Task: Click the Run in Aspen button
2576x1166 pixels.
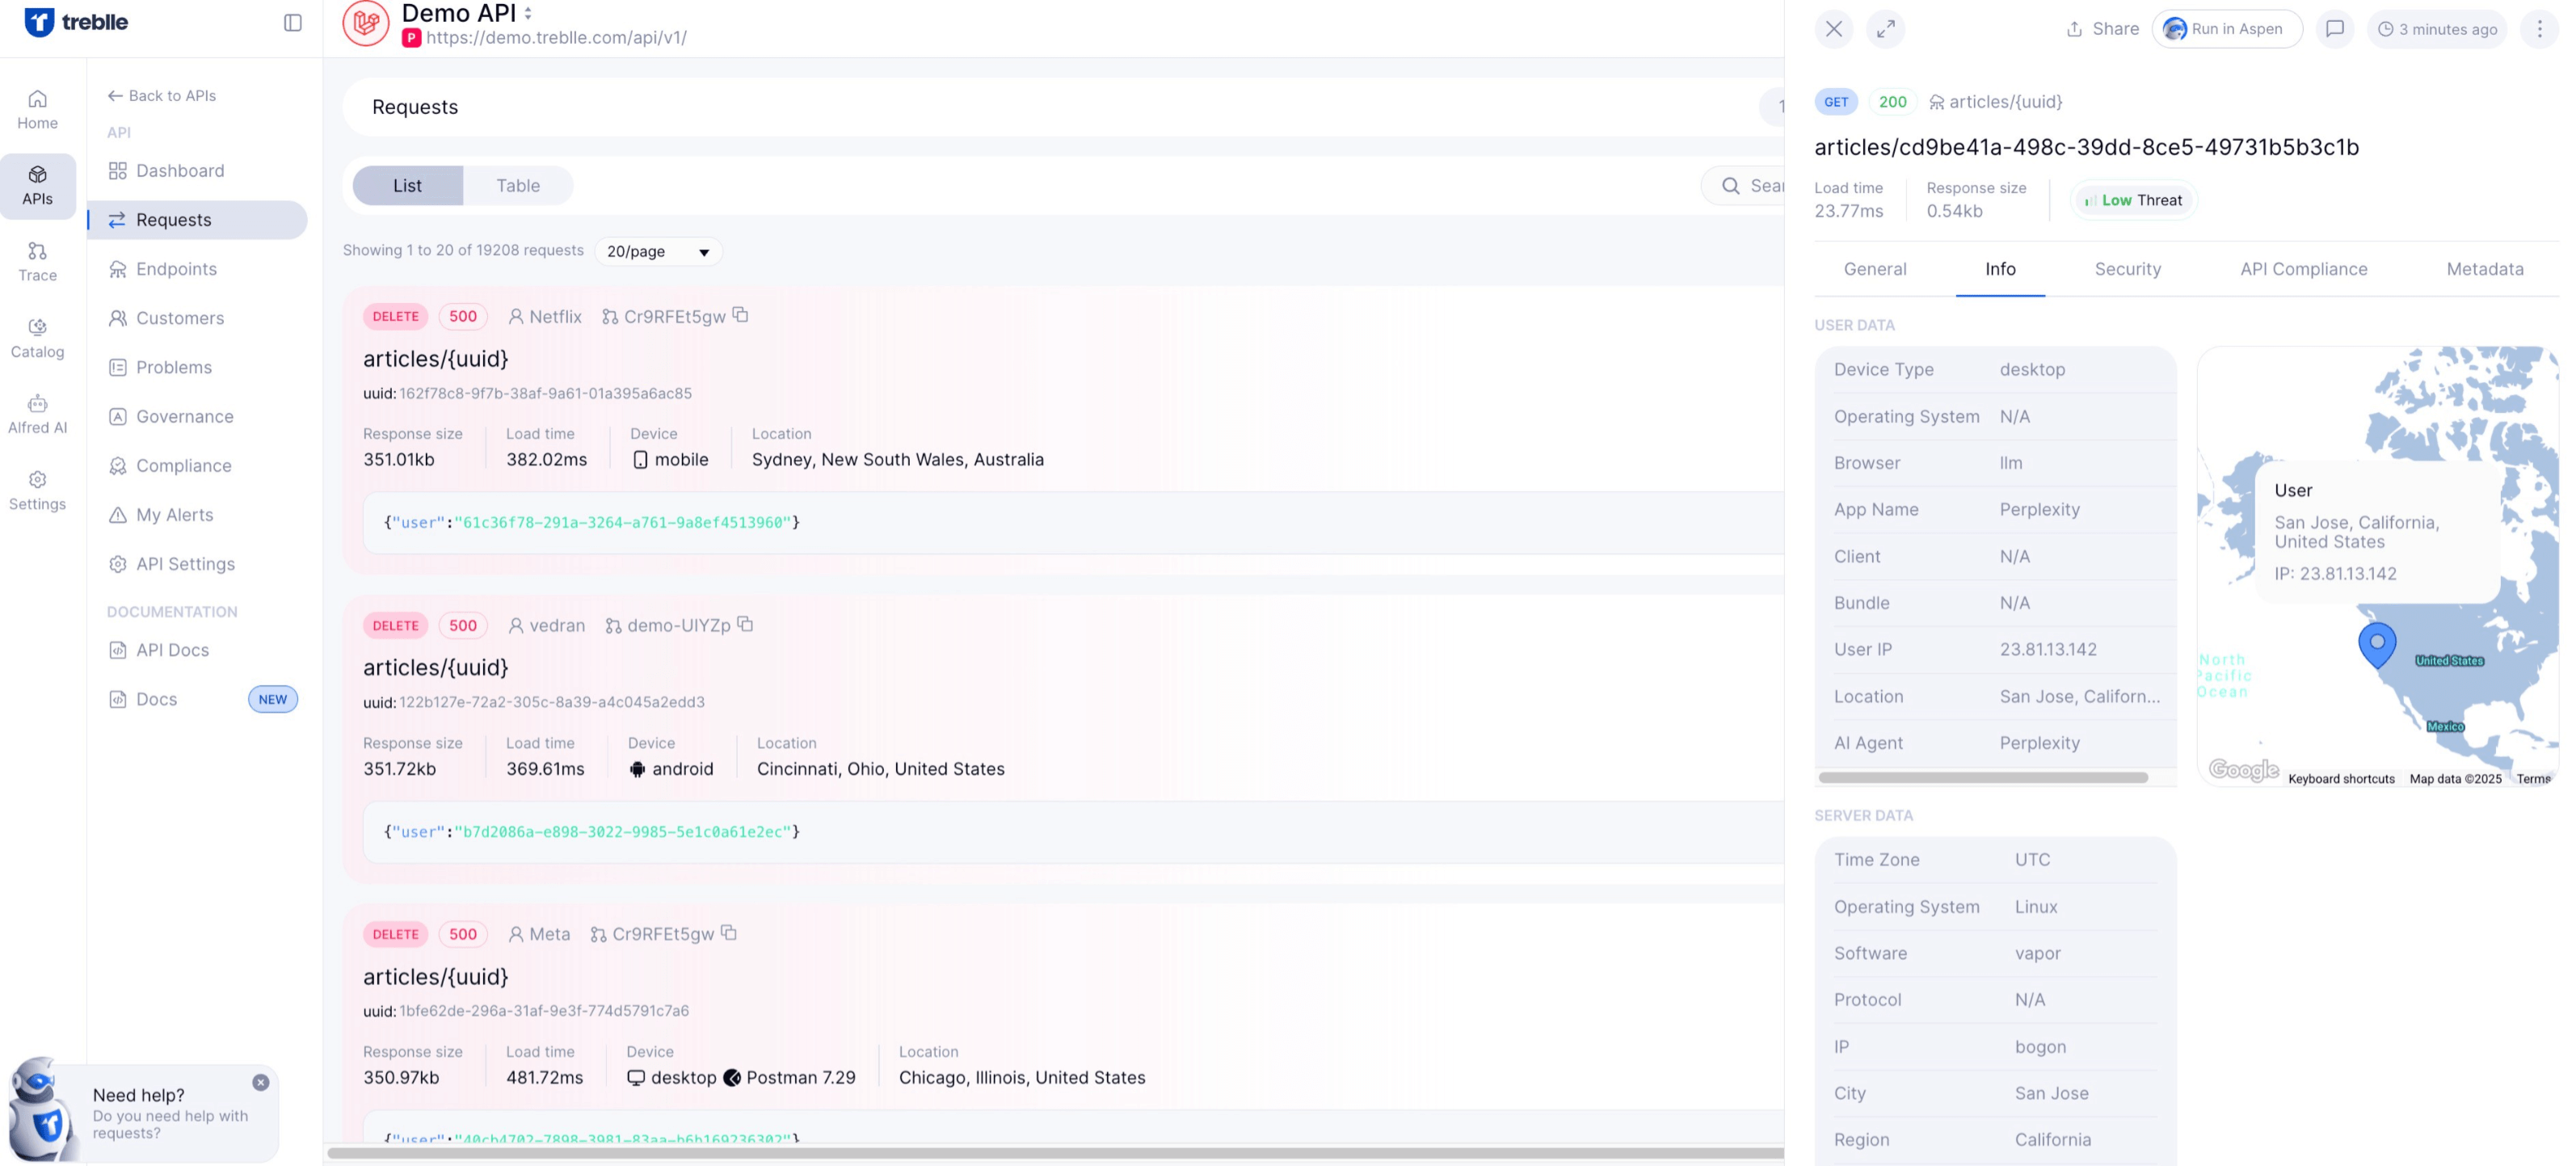Action: pyautogui.click(x=2226, y=29)
